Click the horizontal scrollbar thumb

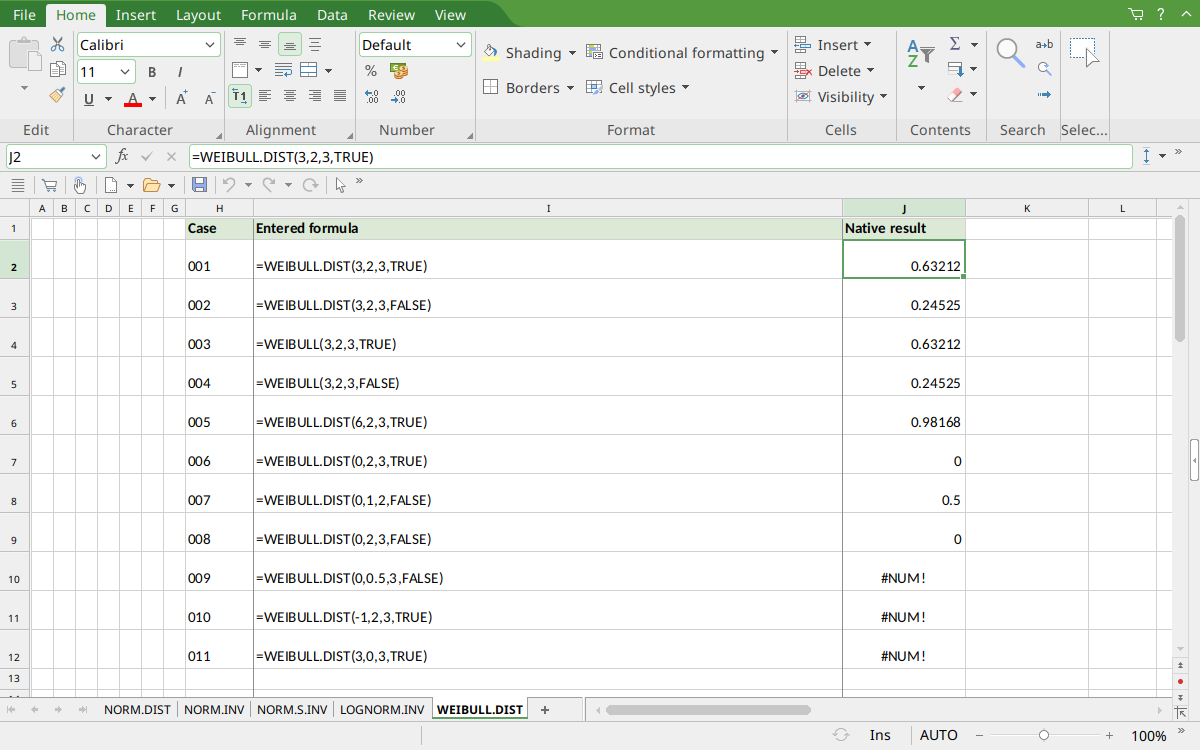pyautogui.click(x=708, y=710)
